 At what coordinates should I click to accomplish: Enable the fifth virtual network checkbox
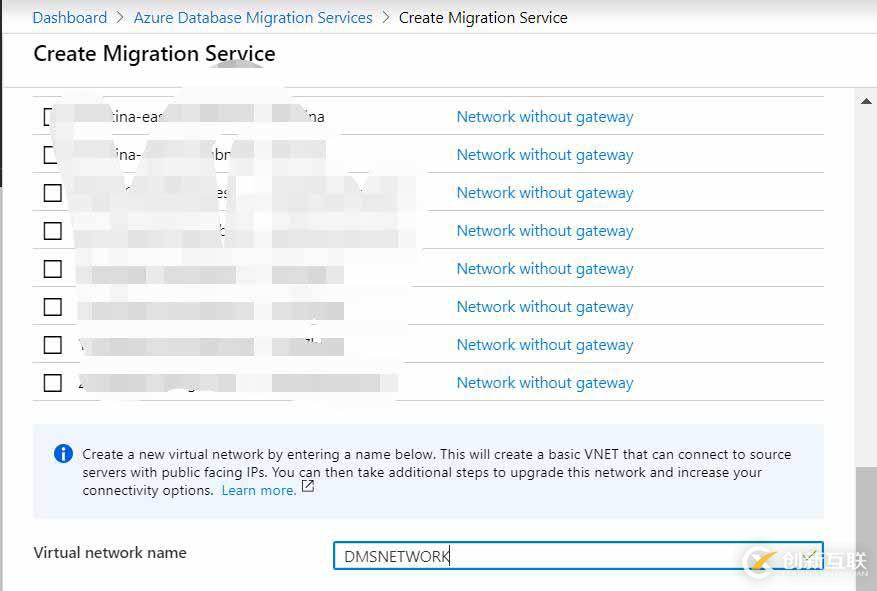tap(53, 269)
